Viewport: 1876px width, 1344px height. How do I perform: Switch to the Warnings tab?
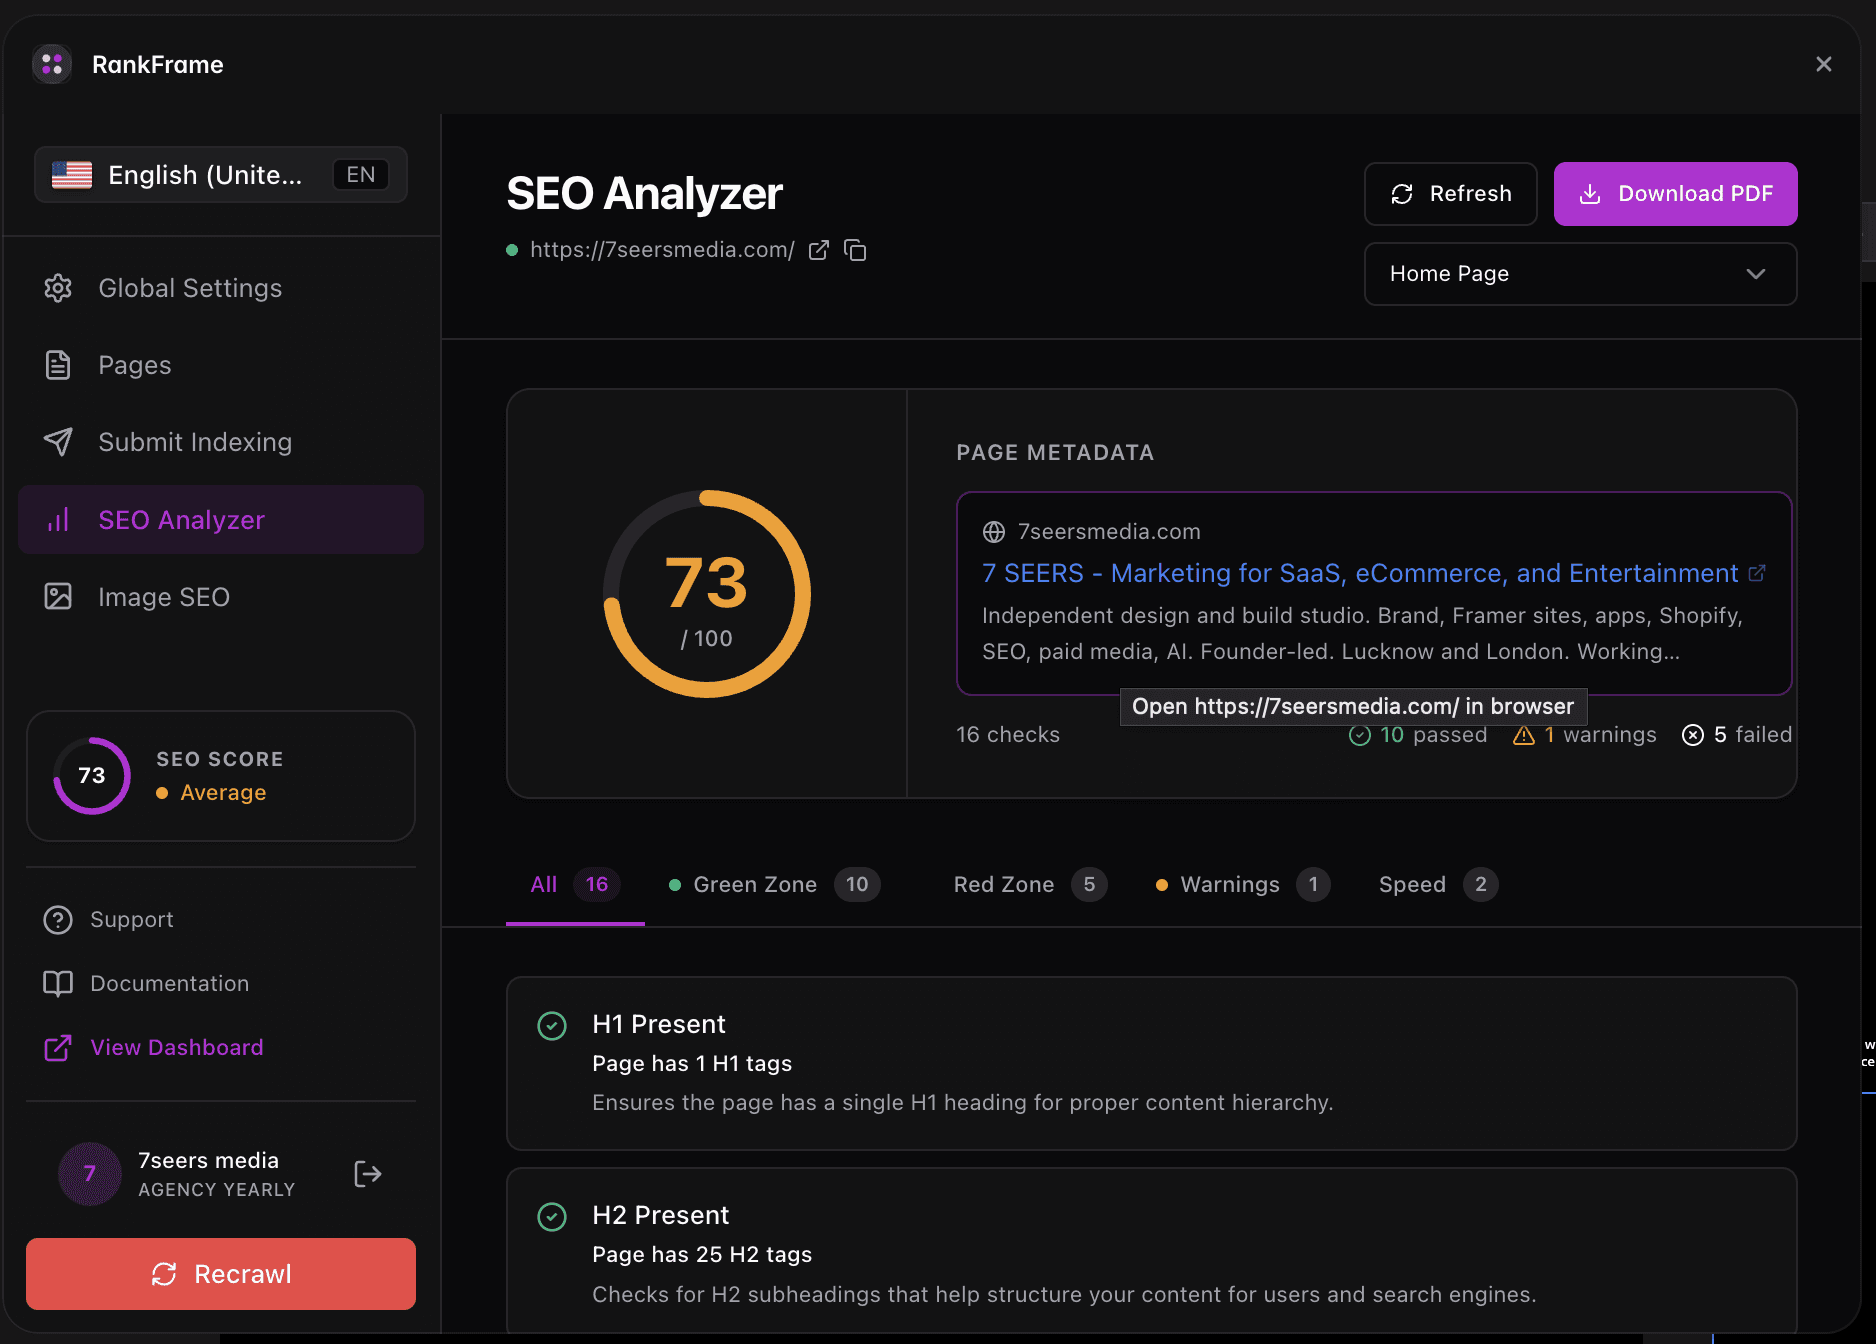1242,885
